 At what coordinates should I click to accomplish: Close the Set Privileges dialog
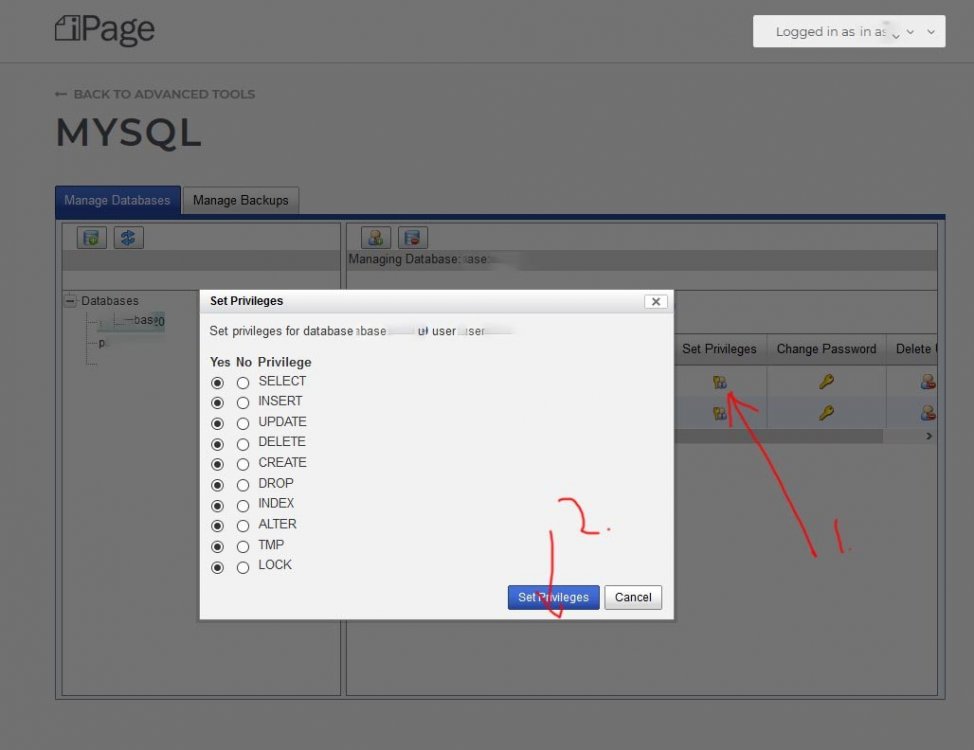655,301
